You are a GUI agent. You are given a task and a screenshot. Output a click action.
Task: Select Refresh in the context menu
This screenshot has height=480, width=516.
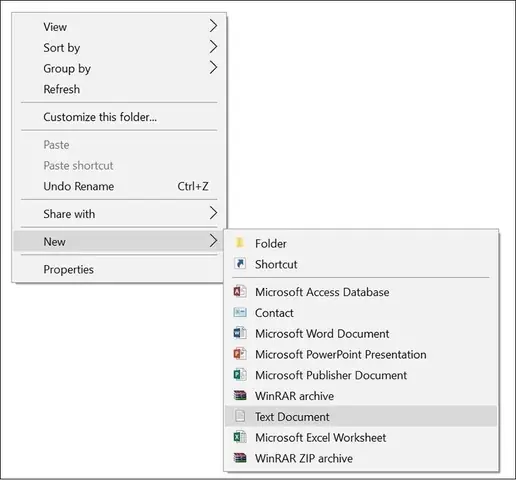pyautogui.click(x=119, y=89)
